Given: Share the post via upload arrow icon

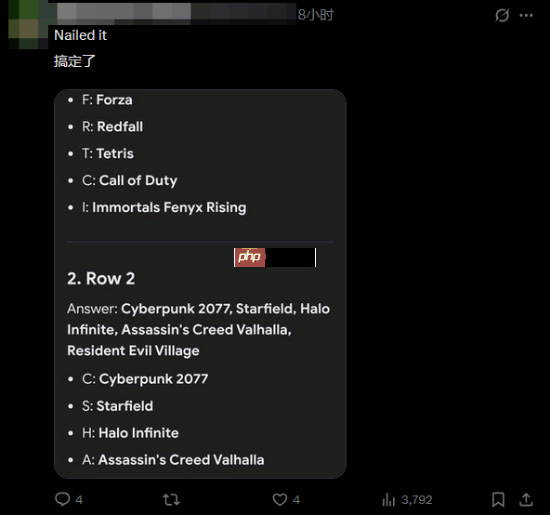Looking at the screenshot, I should click(526, 500).
